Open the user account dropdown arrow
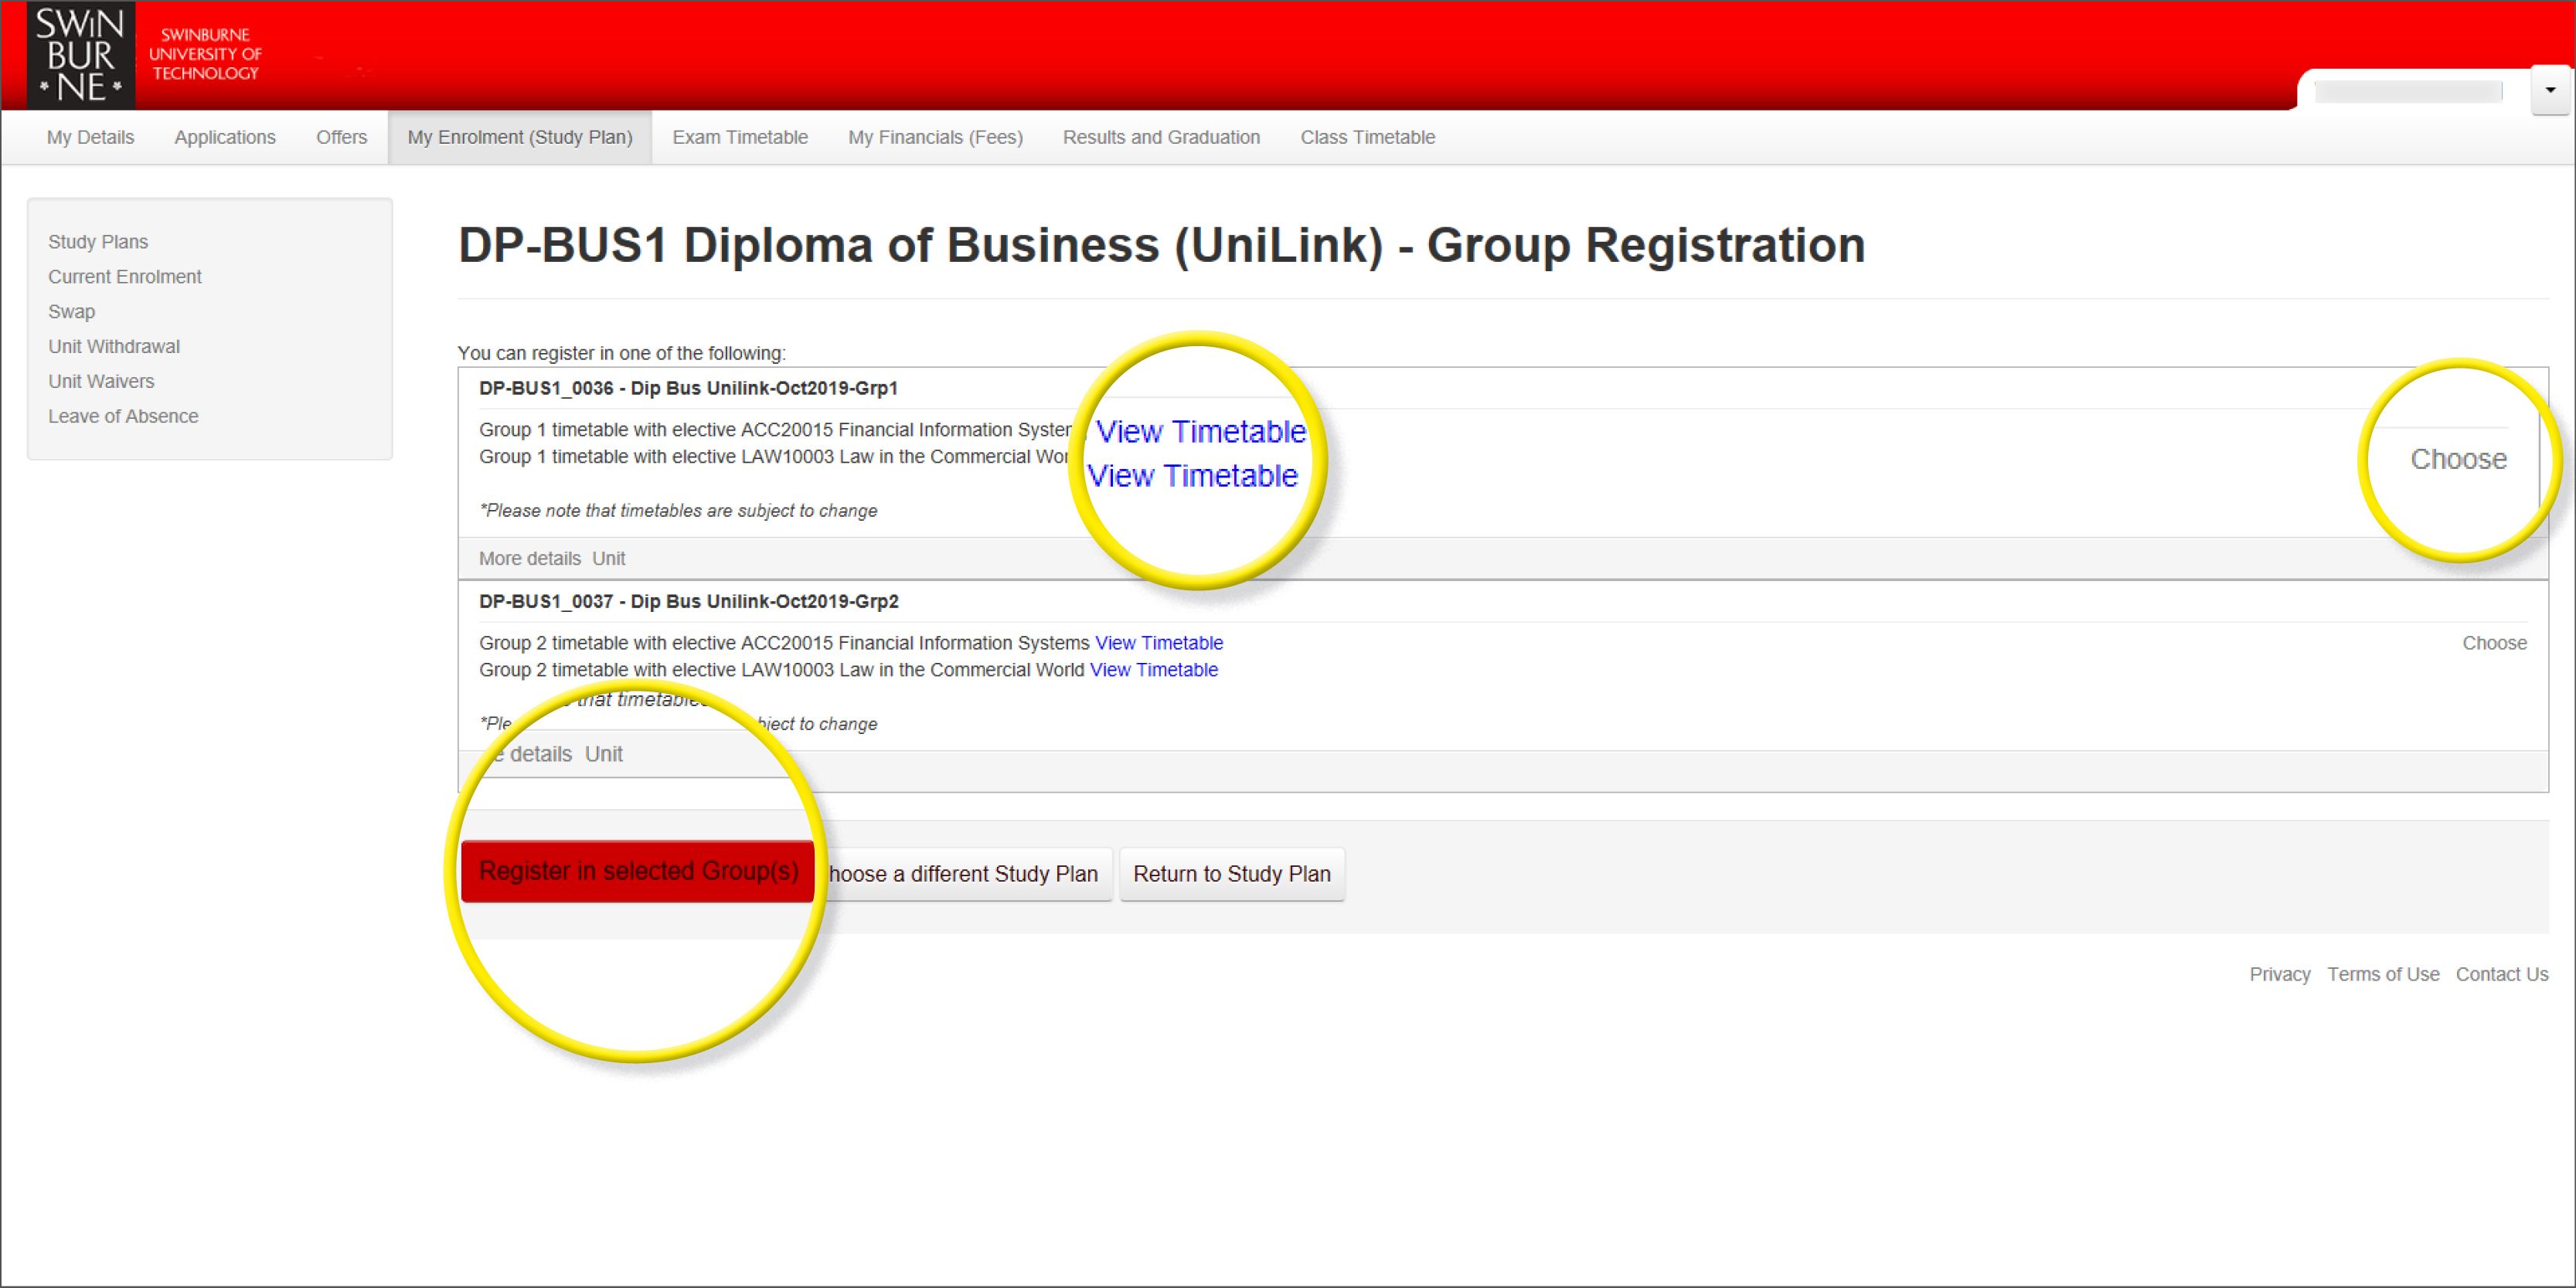This screenshot has width=2576, height=1288. [x=2550, y=91]
